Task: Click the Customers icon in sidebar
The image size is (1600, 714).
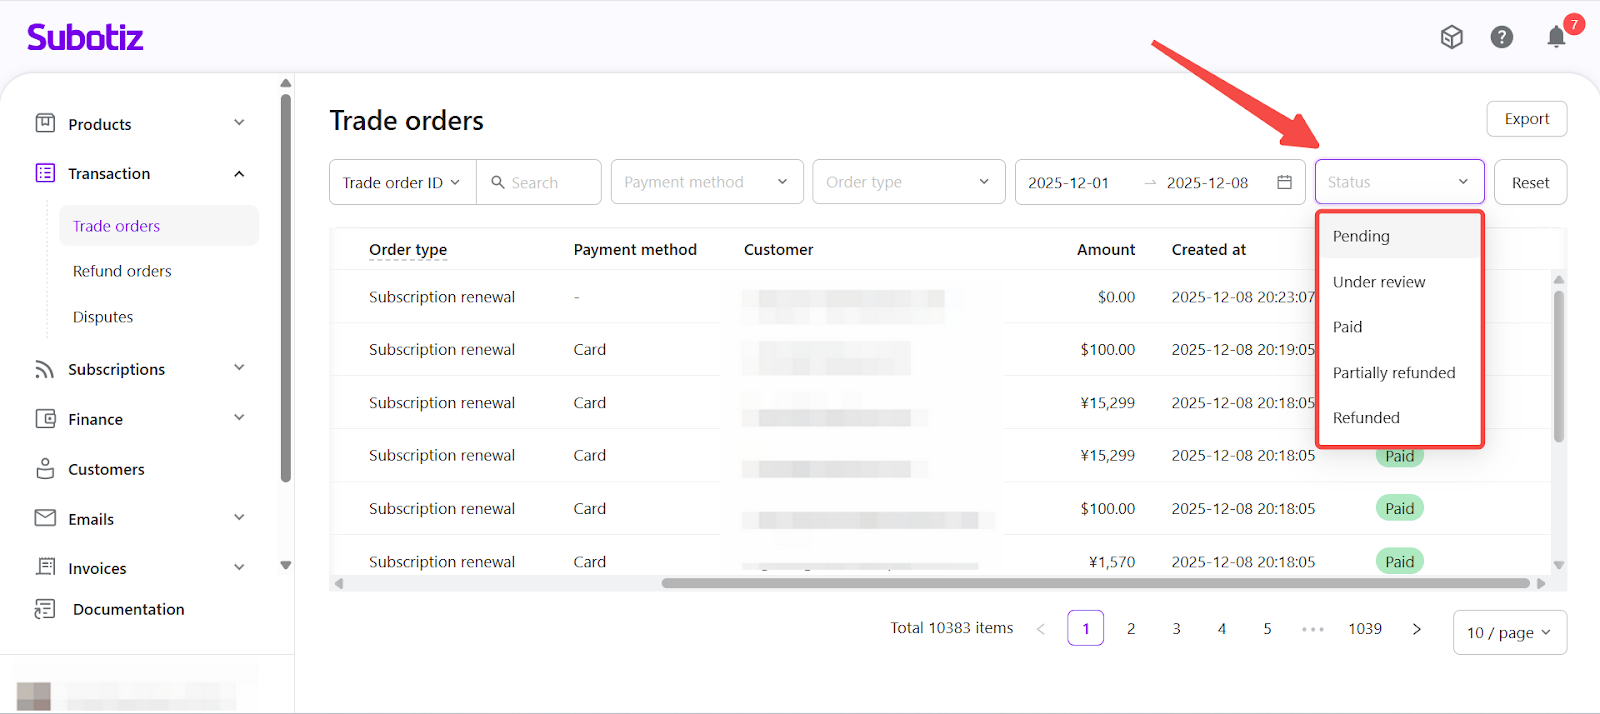Action: pyautogui.click(x=45, y=469)
